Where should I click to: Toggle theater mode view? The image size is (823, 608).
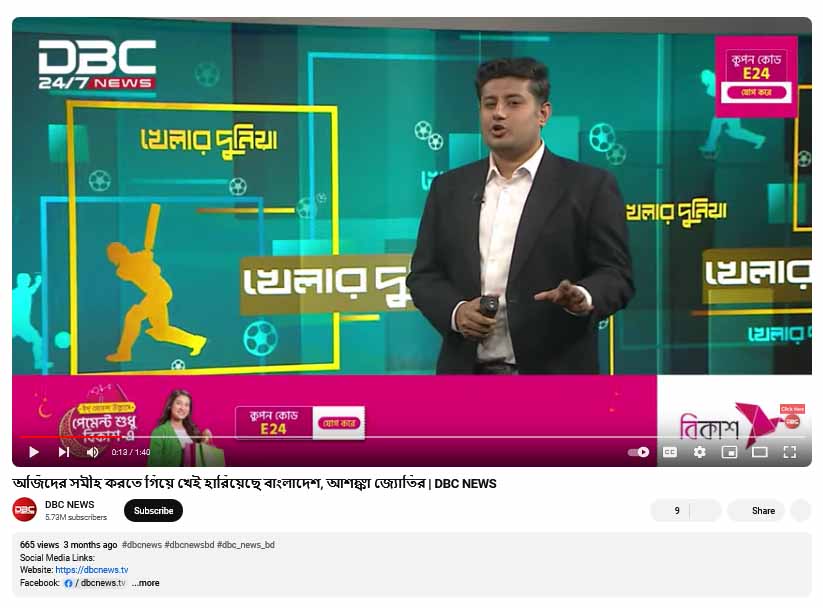point(760,452)
